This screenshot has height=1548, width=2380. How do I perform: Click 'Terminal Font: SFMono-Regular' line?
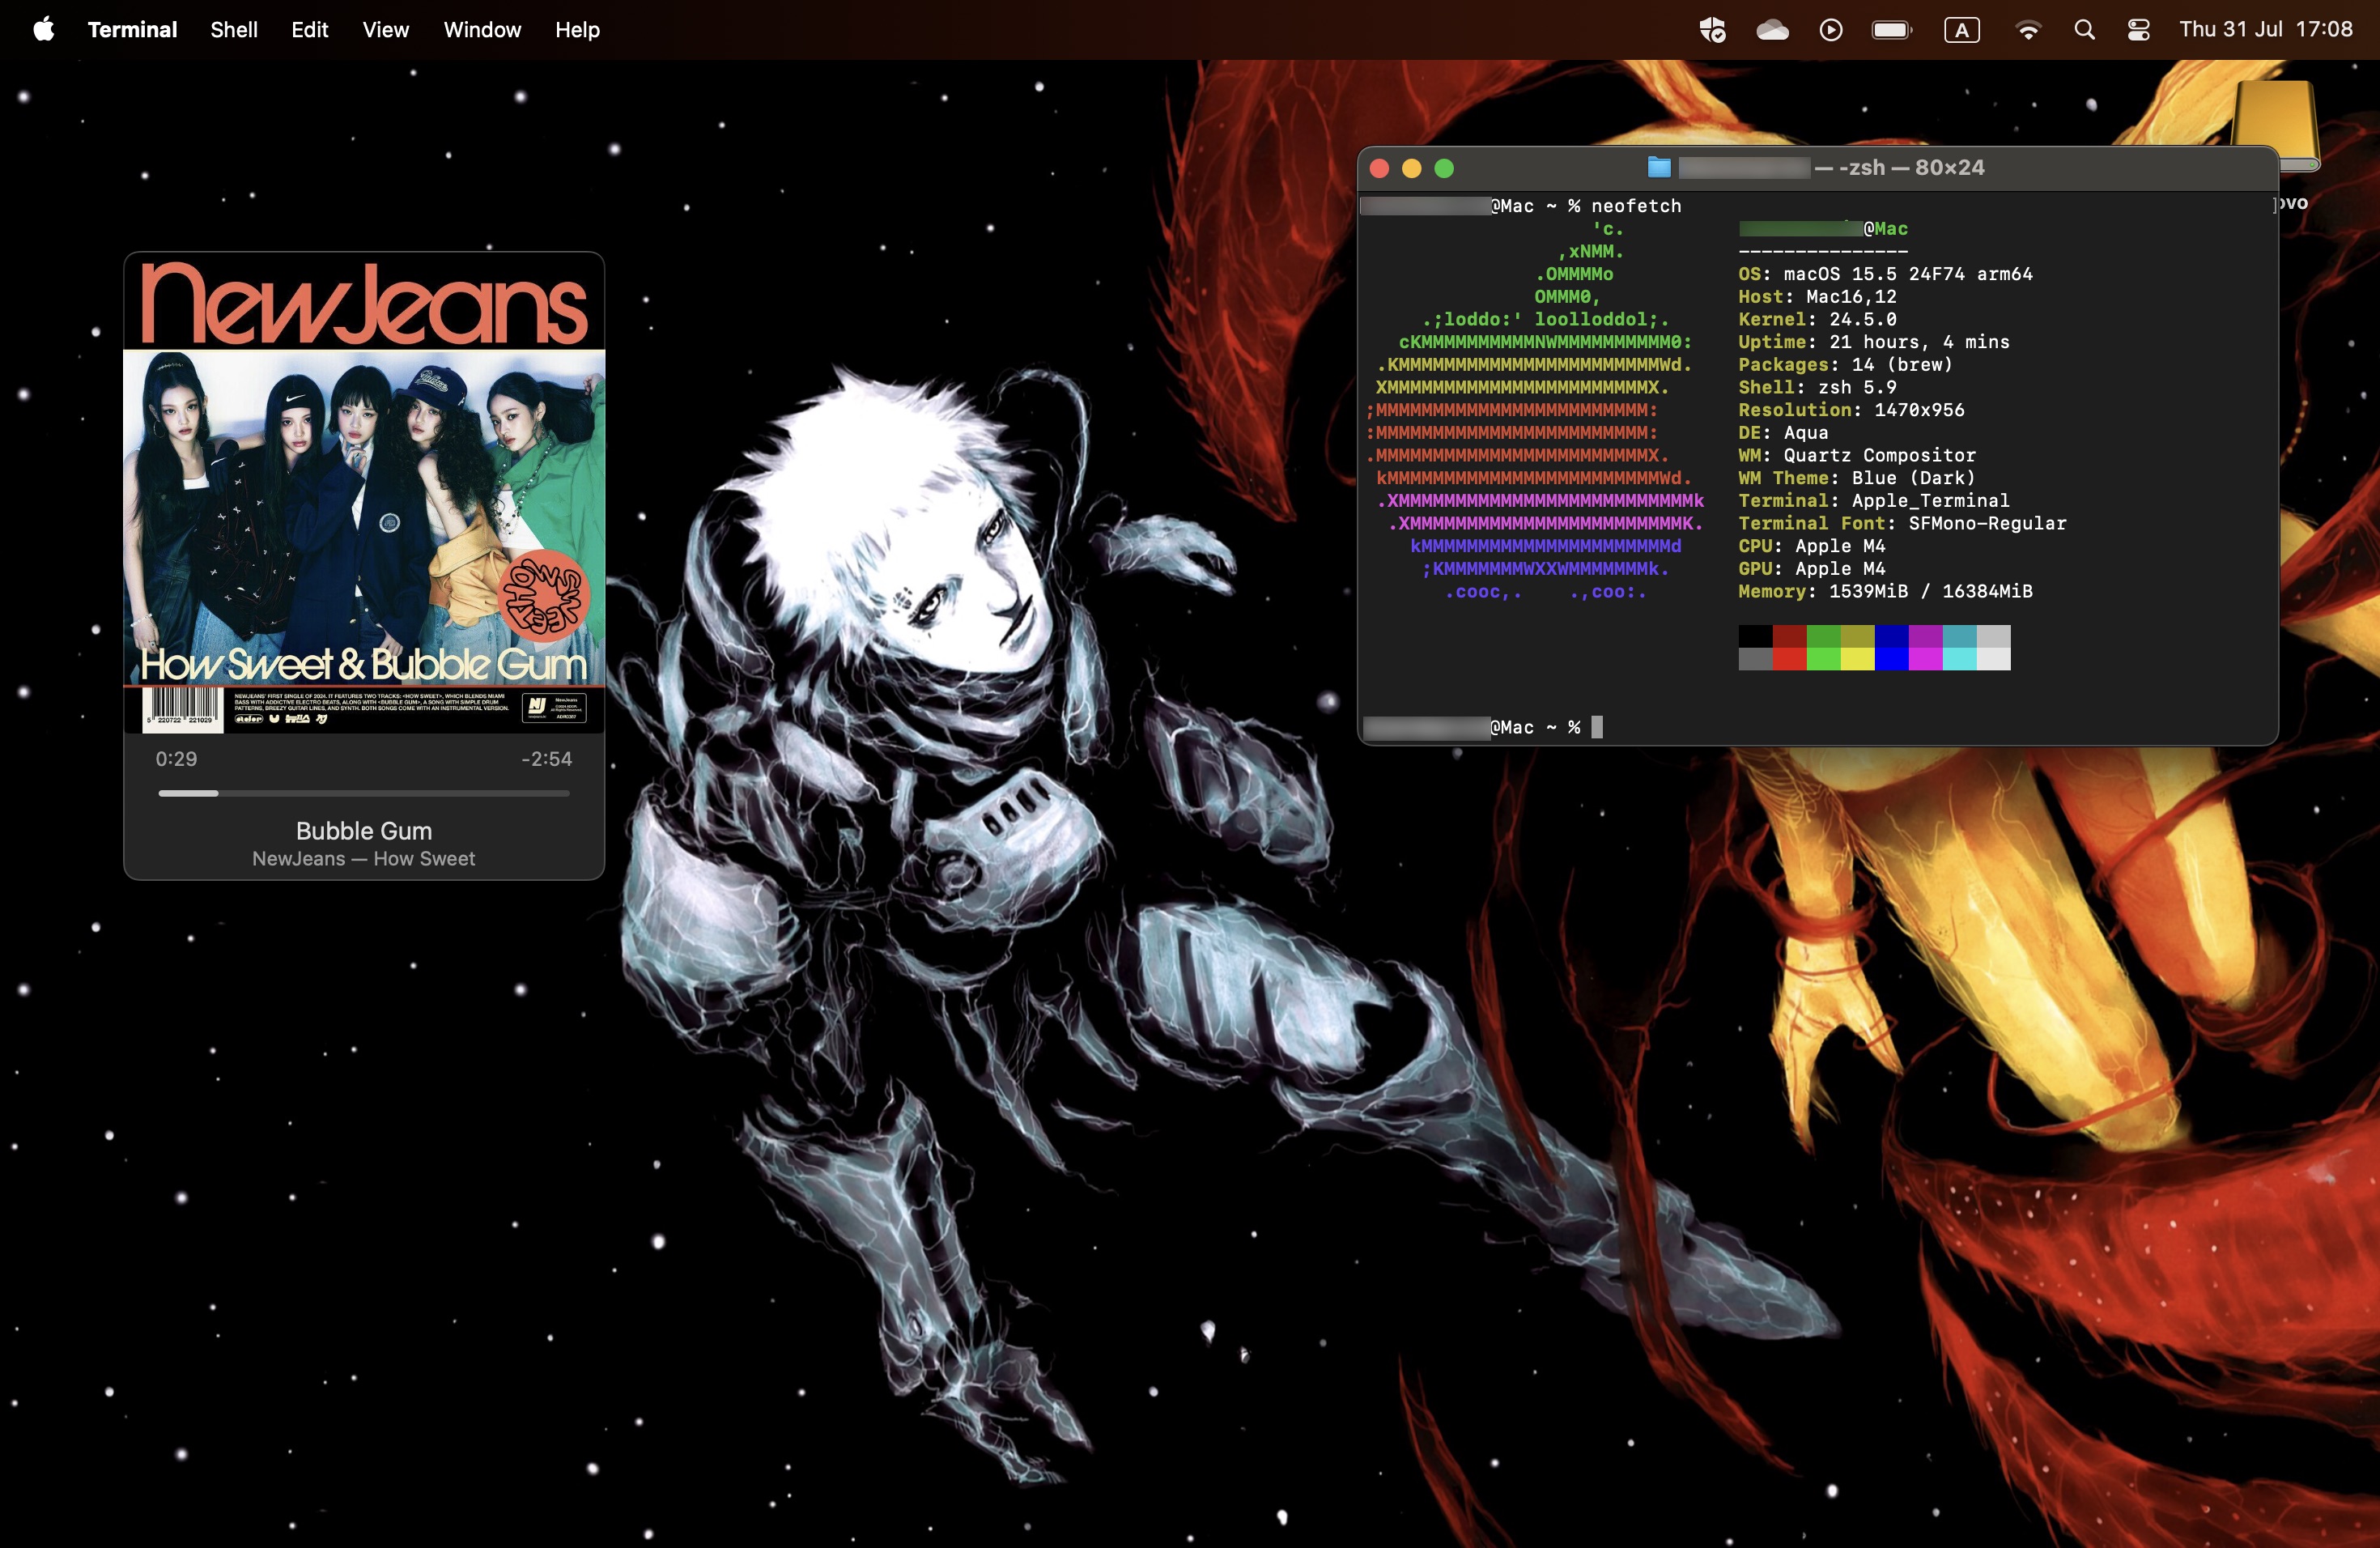point(1902,523)
